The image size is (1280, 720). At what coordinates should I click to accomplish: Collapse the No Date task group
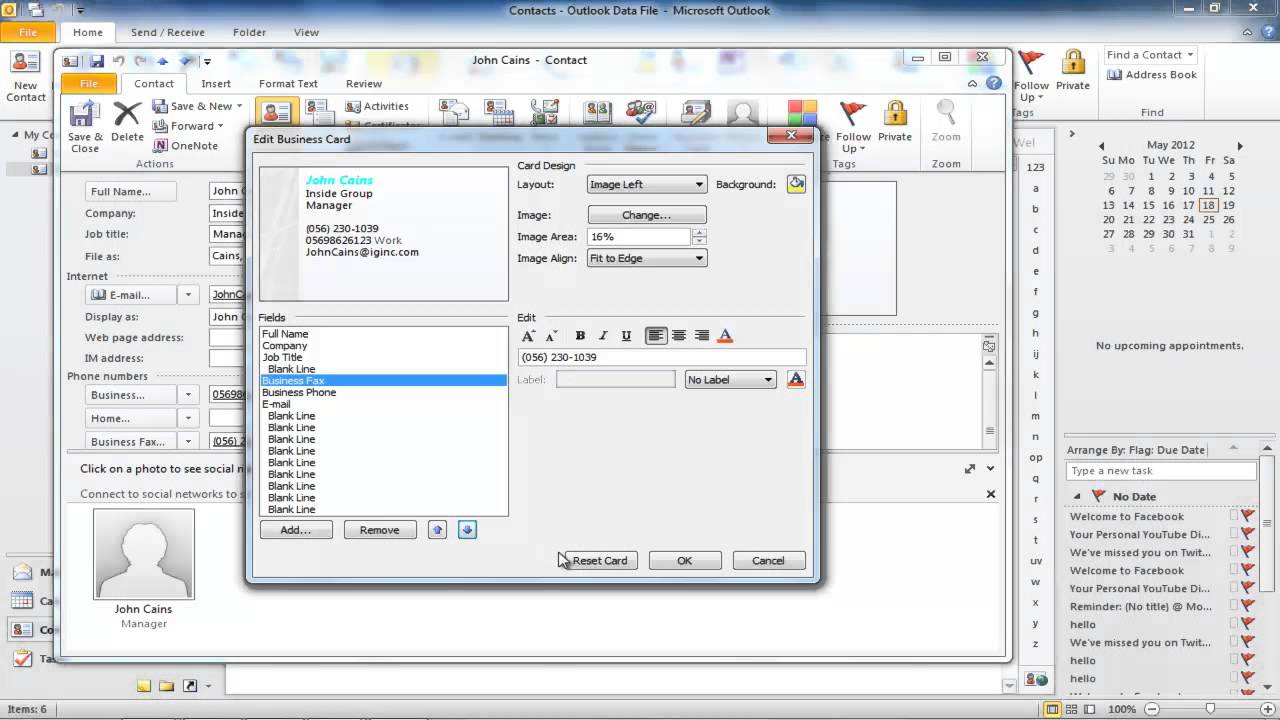coord(1077,497)
